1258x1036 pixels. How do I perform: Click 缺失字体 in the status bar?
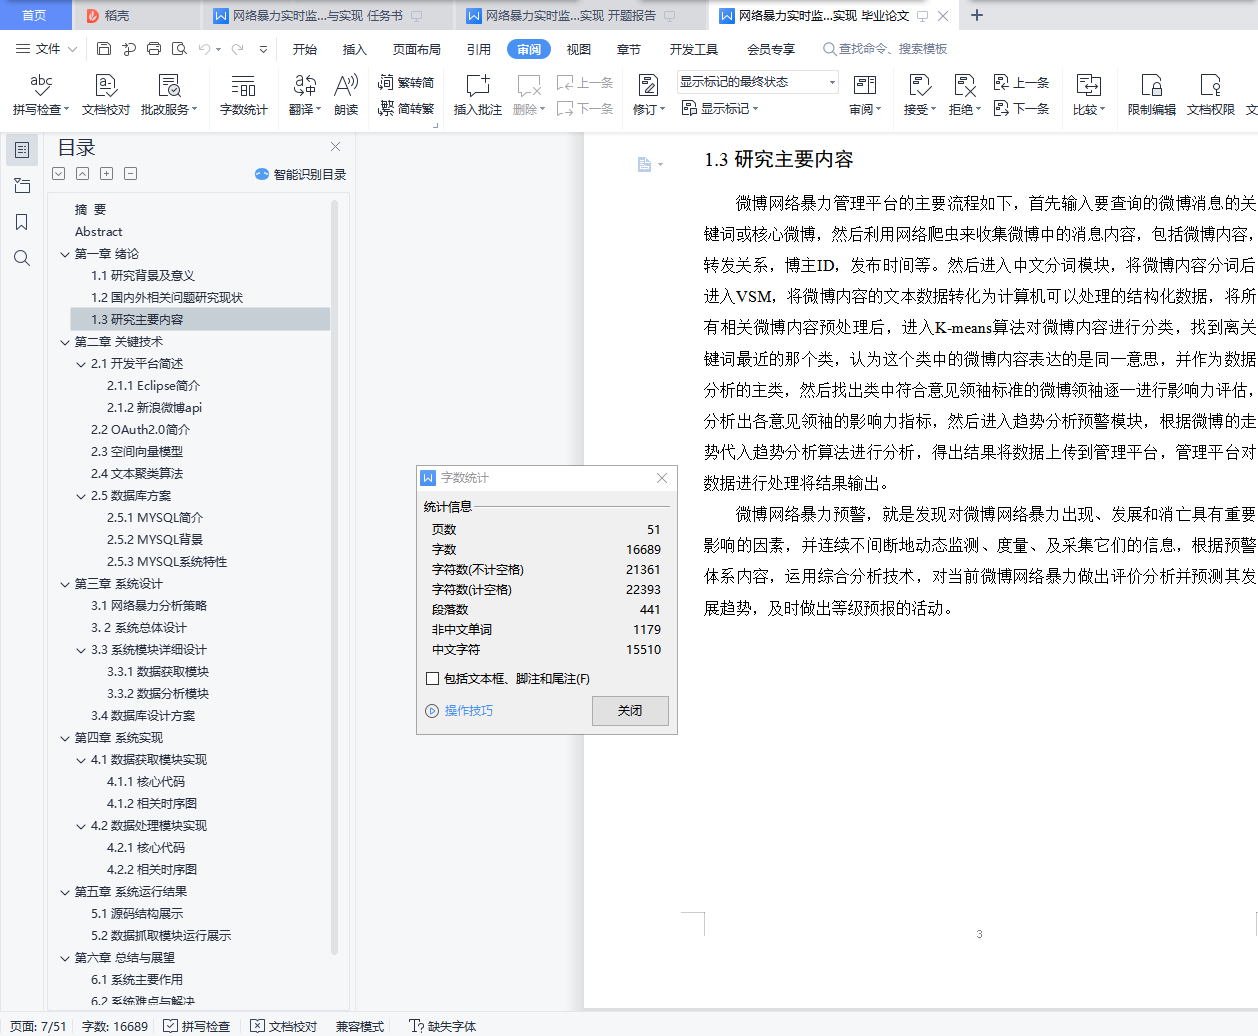443,1026
